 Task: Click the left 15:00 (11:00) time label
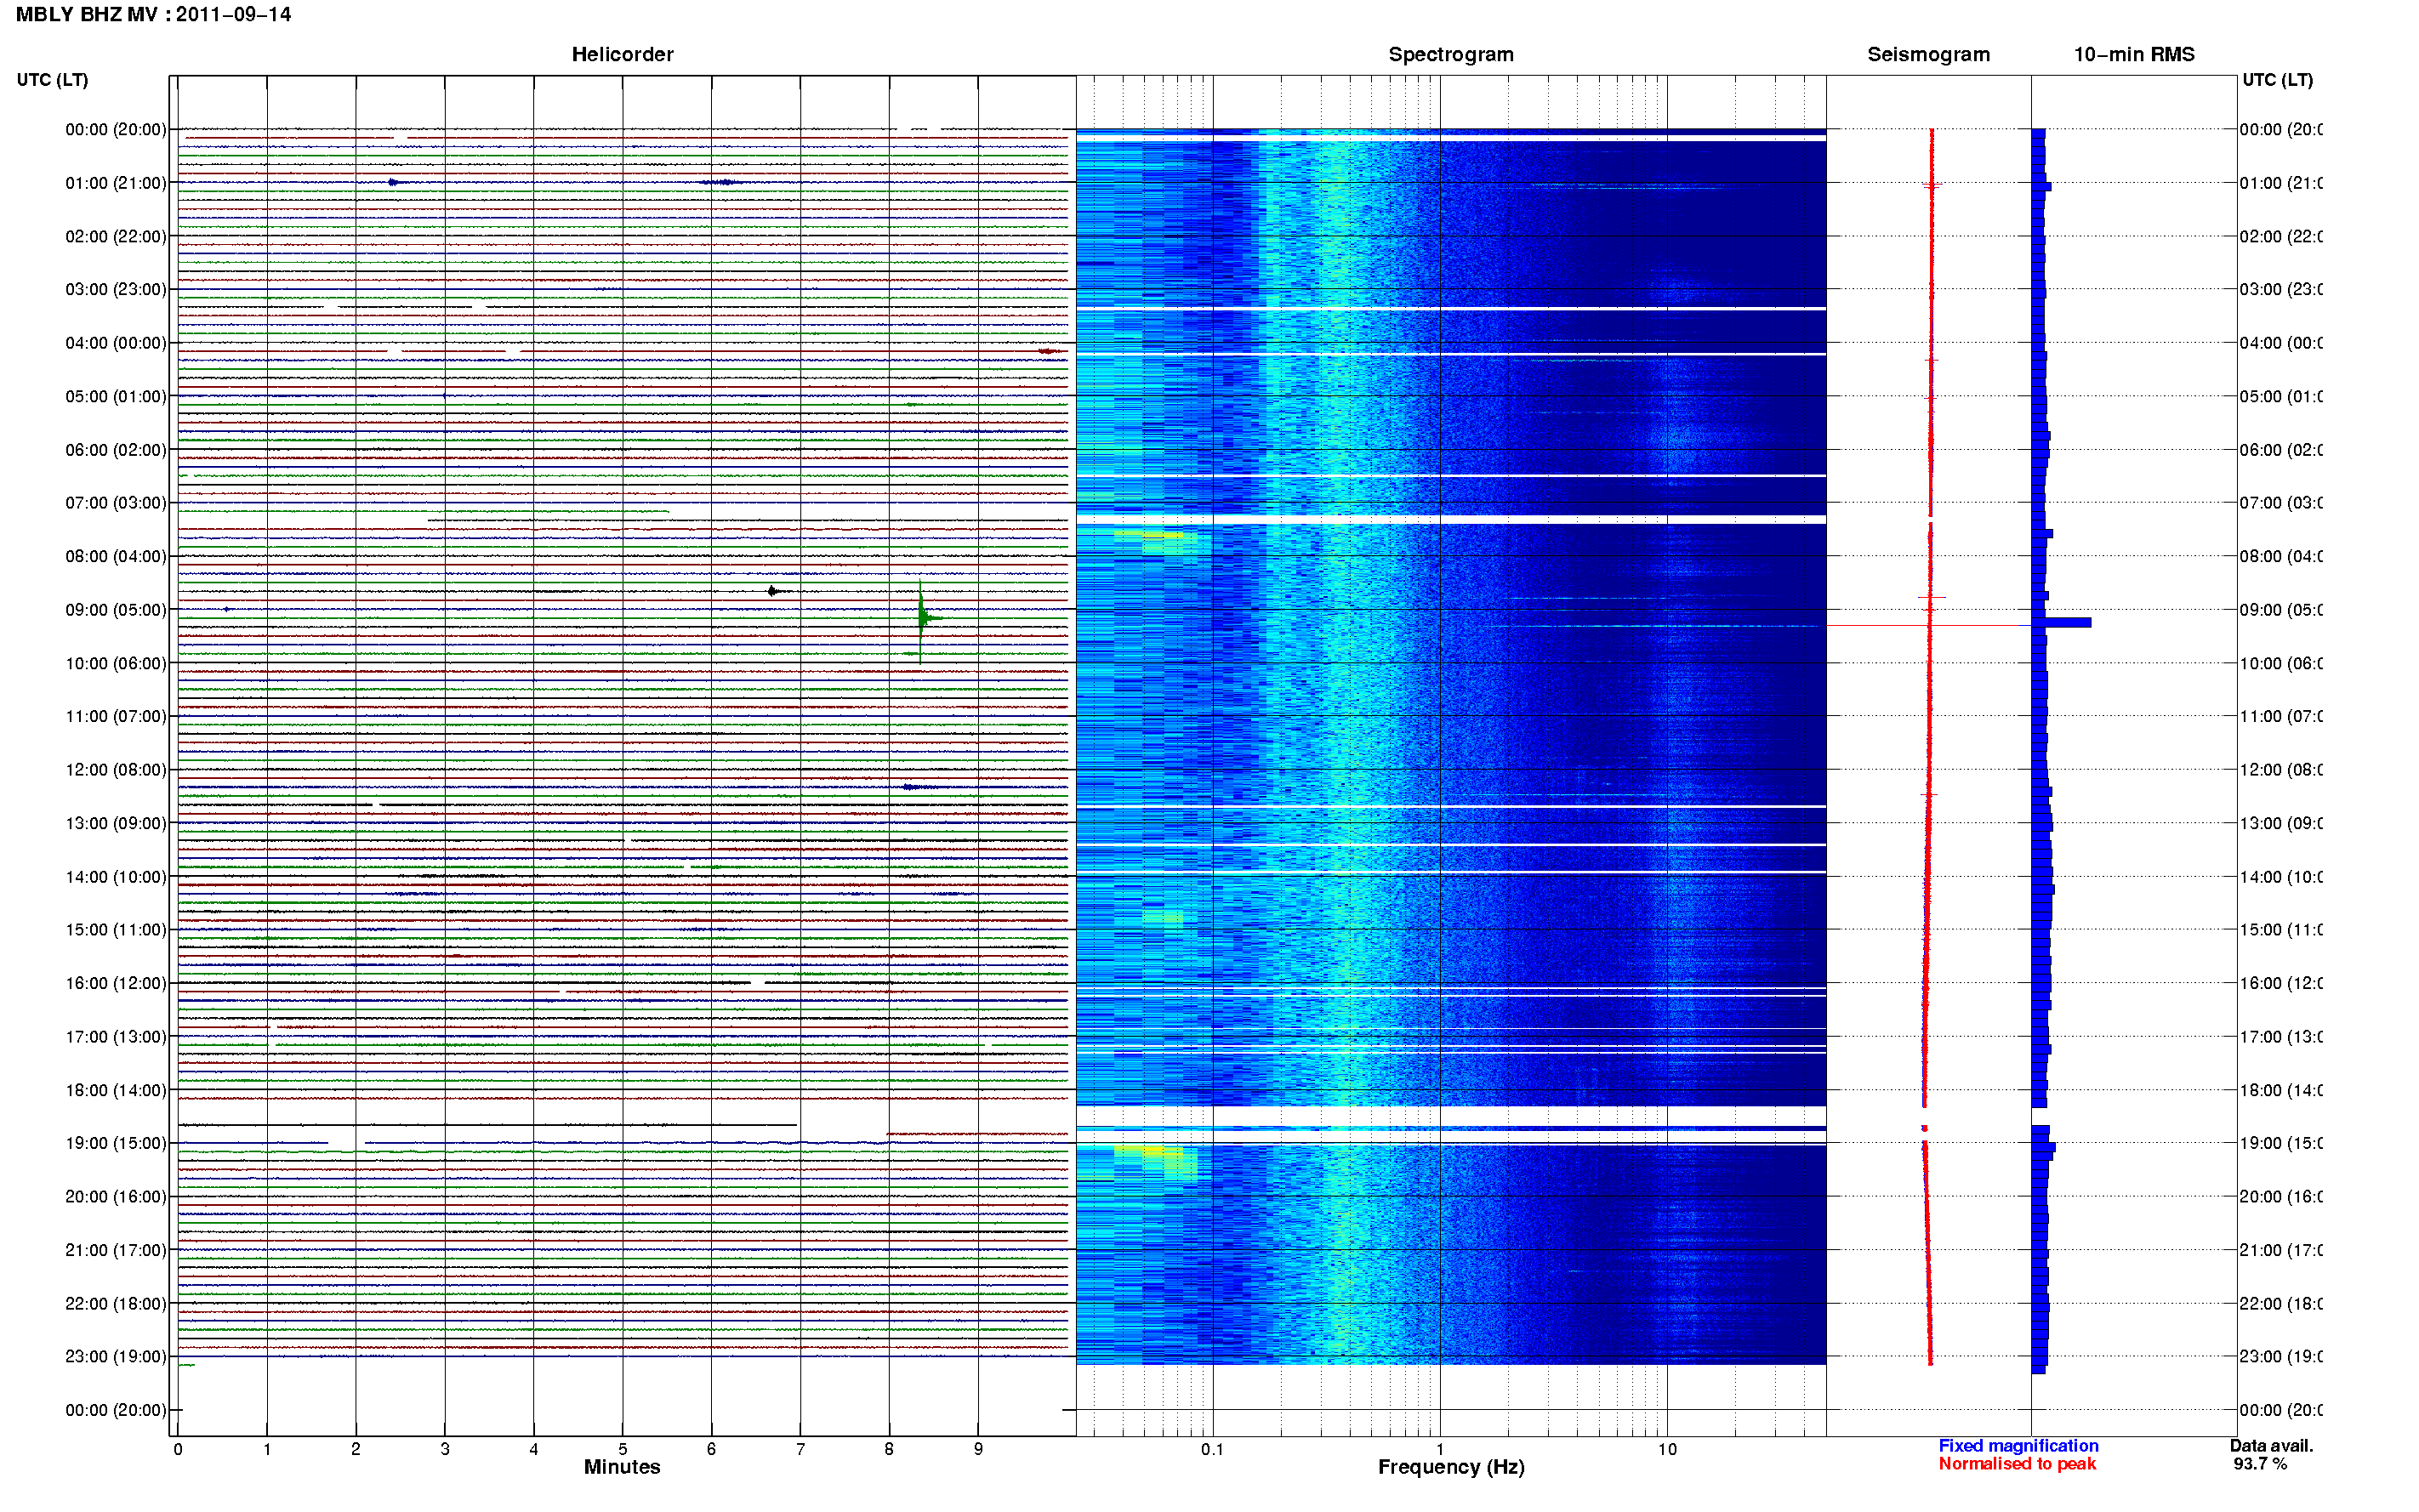(116, 930)
